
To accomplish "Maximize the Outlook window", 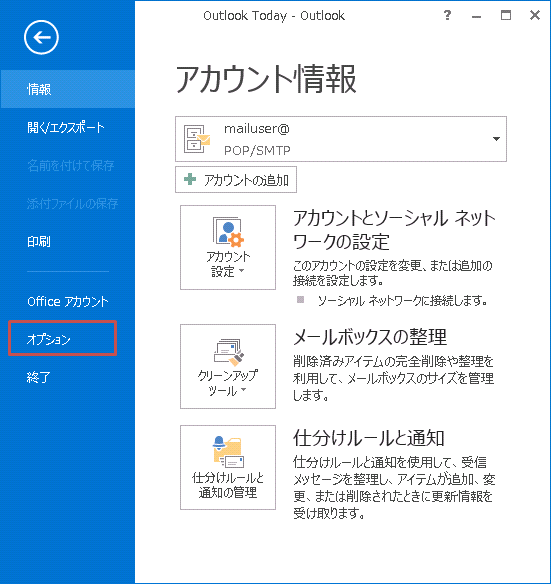I will [506, 15].
